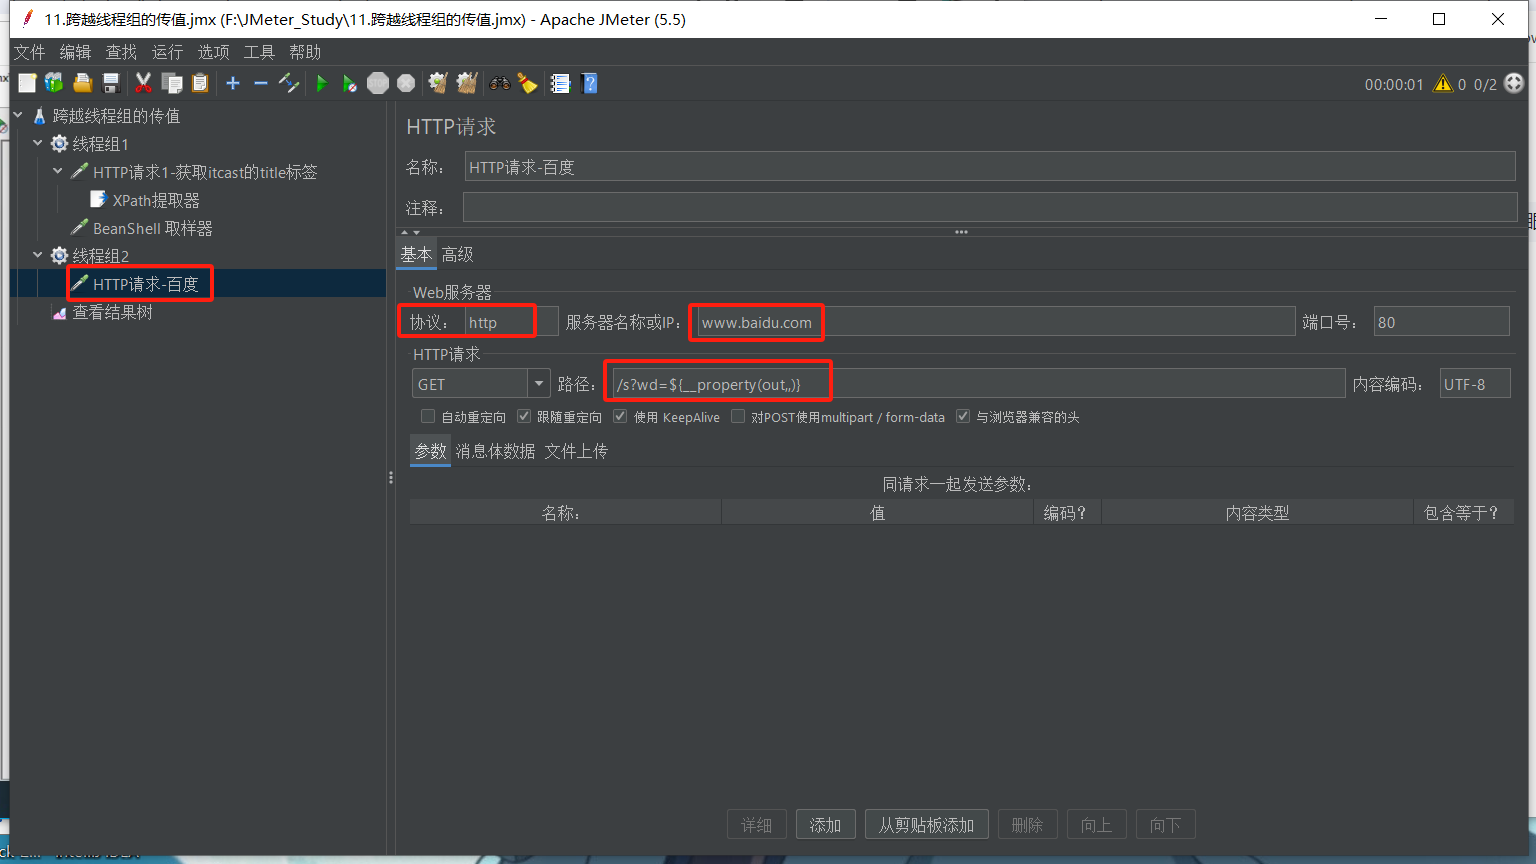Switch to the 消息体数据 tab
1536x864 pixels.
pyautogui.click(x=495, y=451)
